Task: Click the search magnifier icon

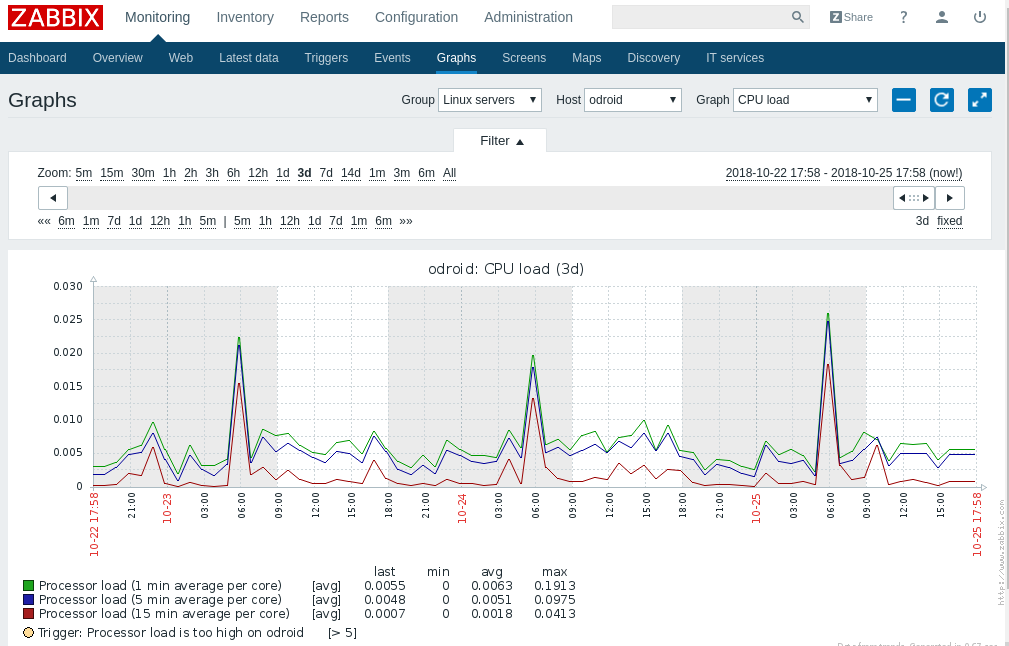Action: coord(797,17)
